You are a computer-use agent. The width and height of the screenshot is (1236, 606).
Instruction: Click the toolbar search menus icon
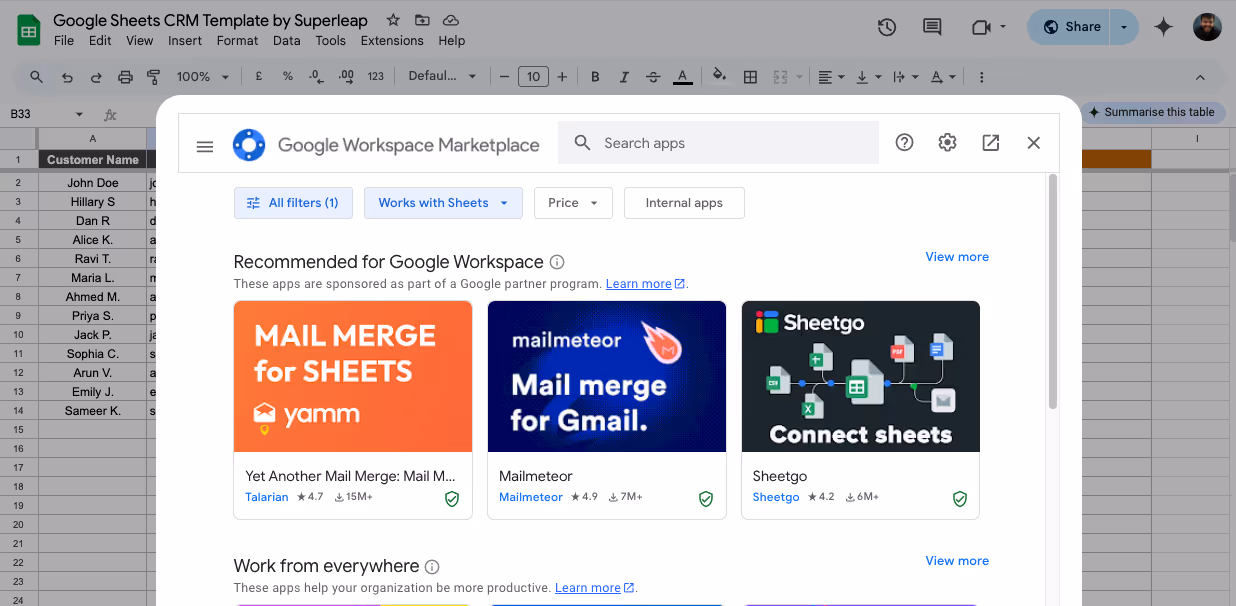pos(37,77)
